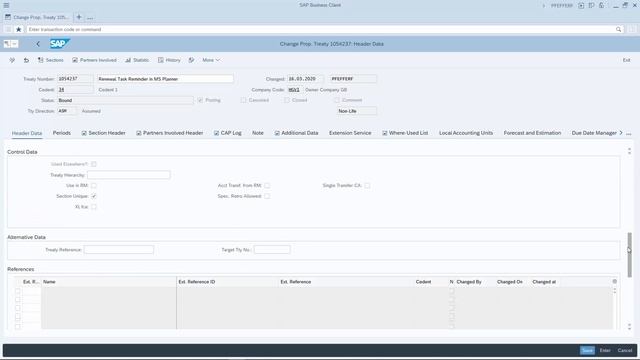Click the Enter button in footer

pos(605,350)
